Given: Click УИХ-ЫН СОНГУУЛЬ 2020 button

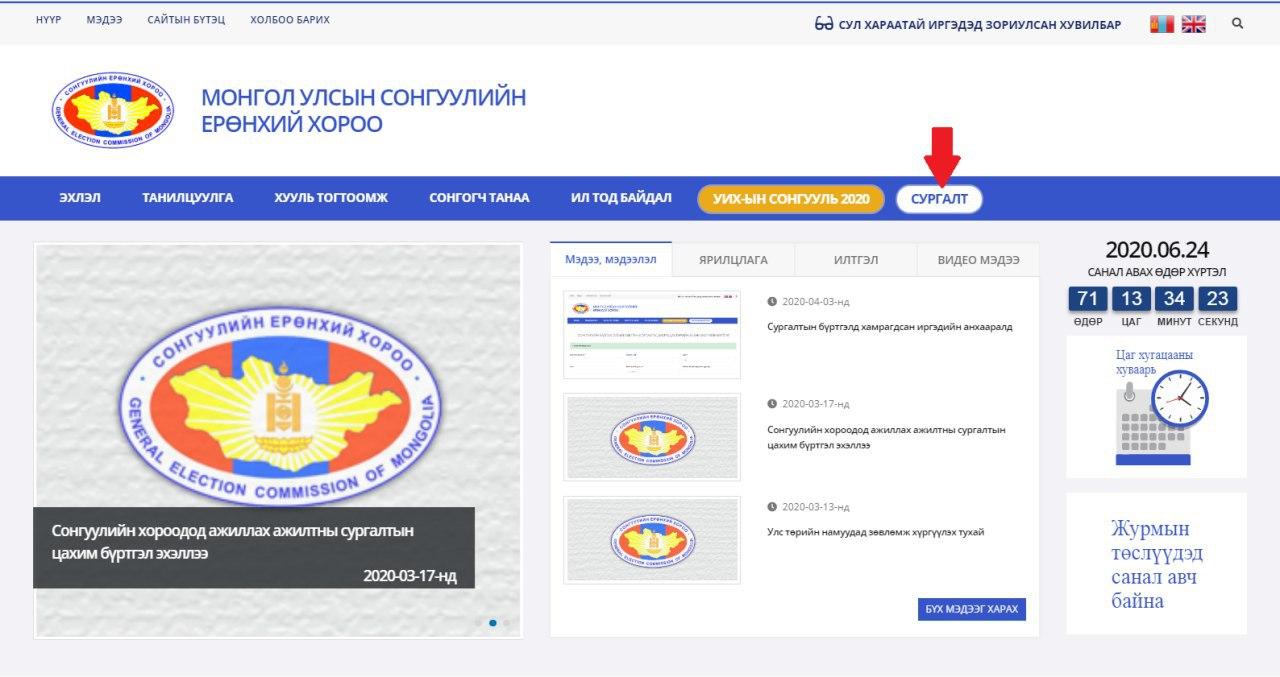Looking at the screenshot, I should click(x=791, y=199).
